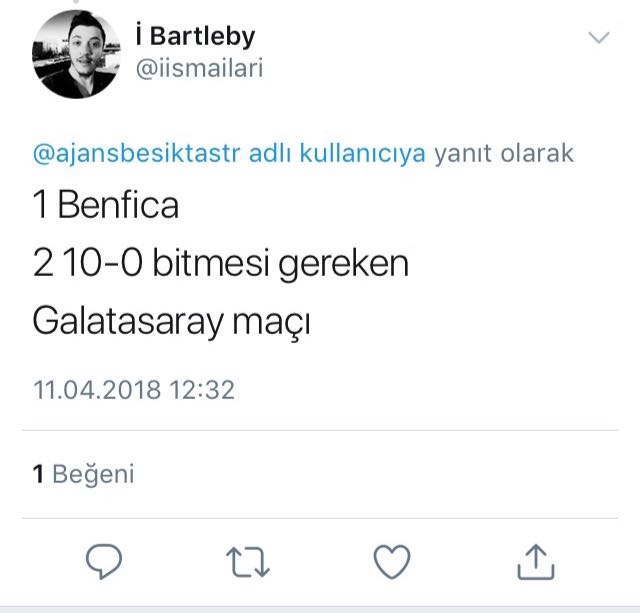Tap the display name İ Bartleby
The height and width of the screenshot is (613, 640).
194,36
